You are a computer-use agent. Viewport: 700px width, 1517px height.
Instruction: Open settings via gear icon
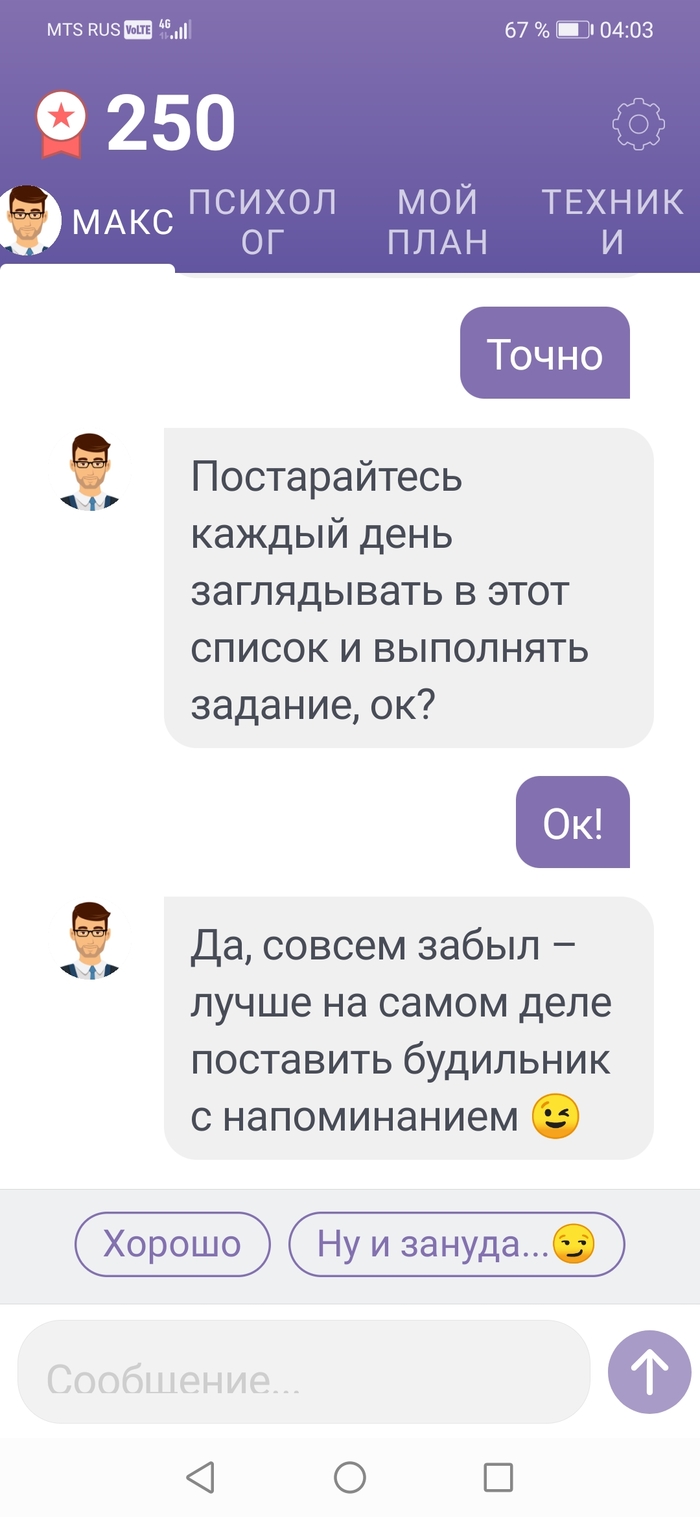[x=638, y=124]
